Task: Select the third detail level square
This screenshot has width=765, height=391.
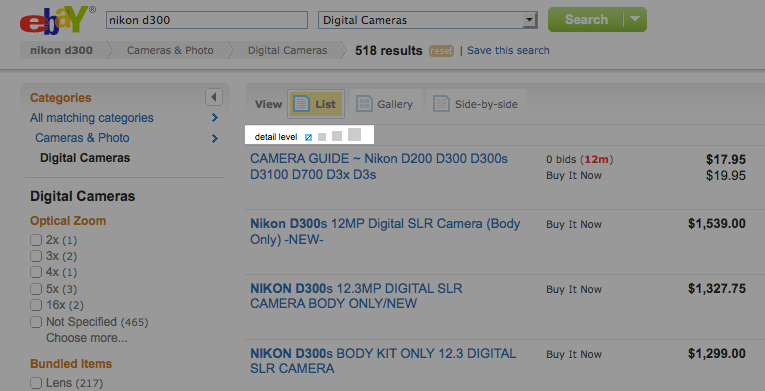Action: (337, 136)
